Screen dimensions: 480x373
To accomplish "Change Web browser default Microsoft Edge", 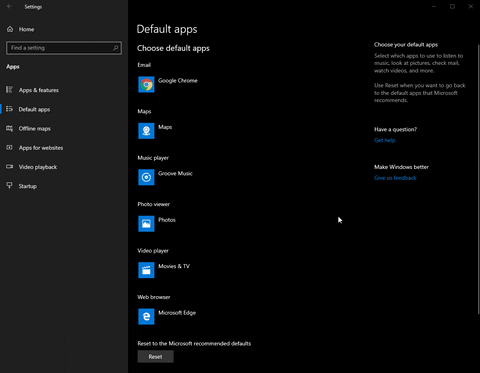I will coord(177,313).
